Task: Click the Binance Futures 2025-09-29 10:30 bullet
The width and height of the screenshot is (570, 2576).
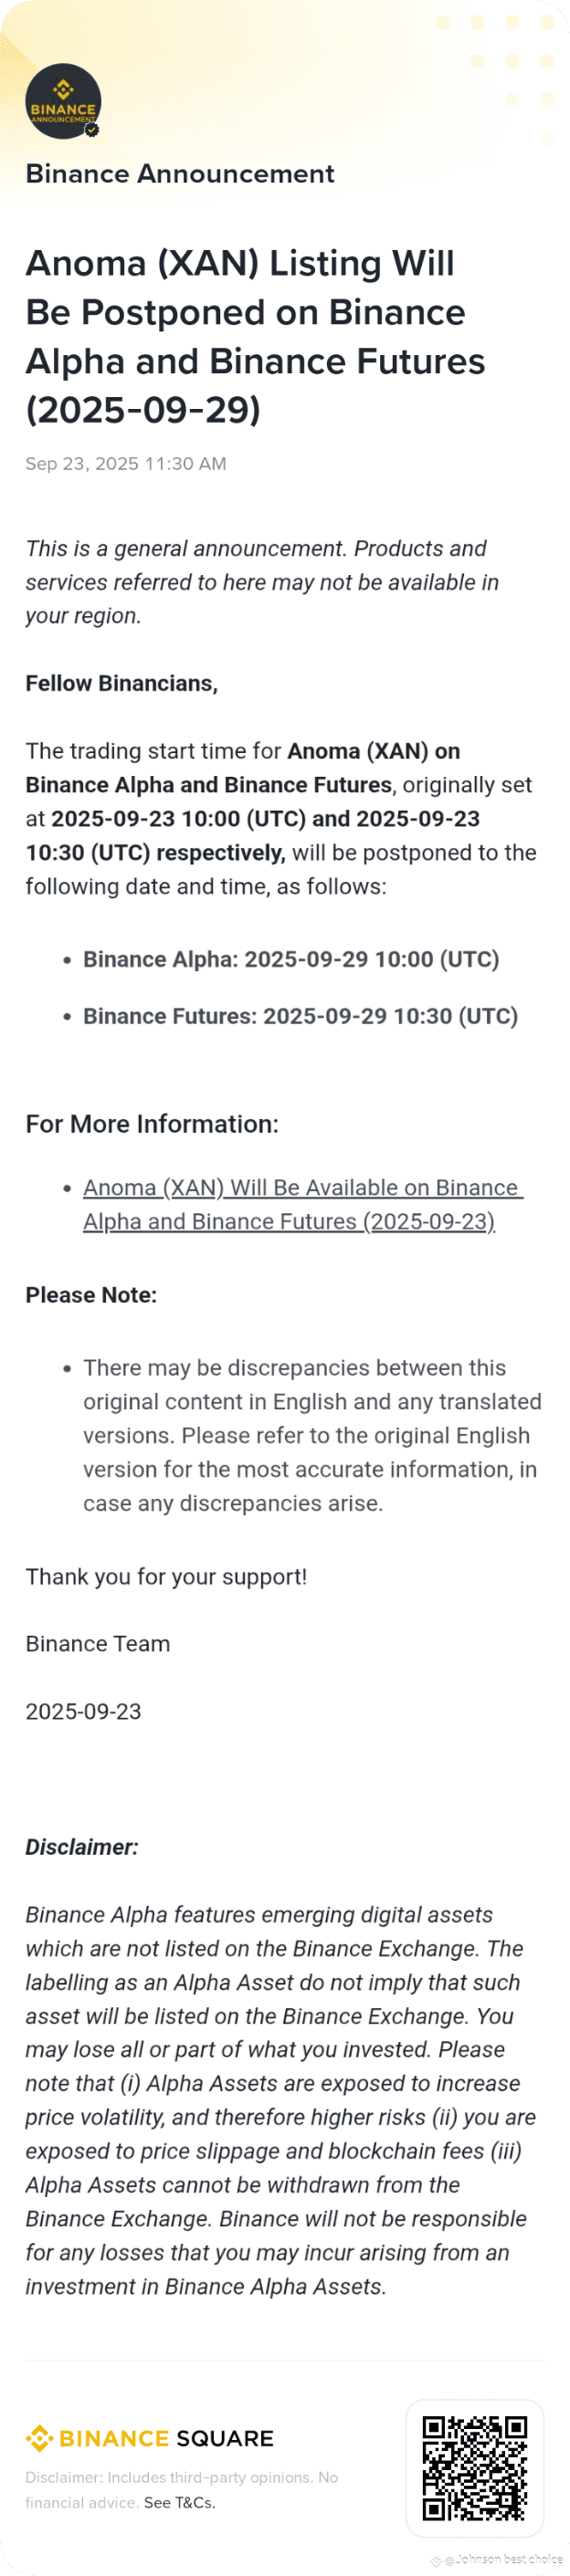Action: click(300, 1016)
